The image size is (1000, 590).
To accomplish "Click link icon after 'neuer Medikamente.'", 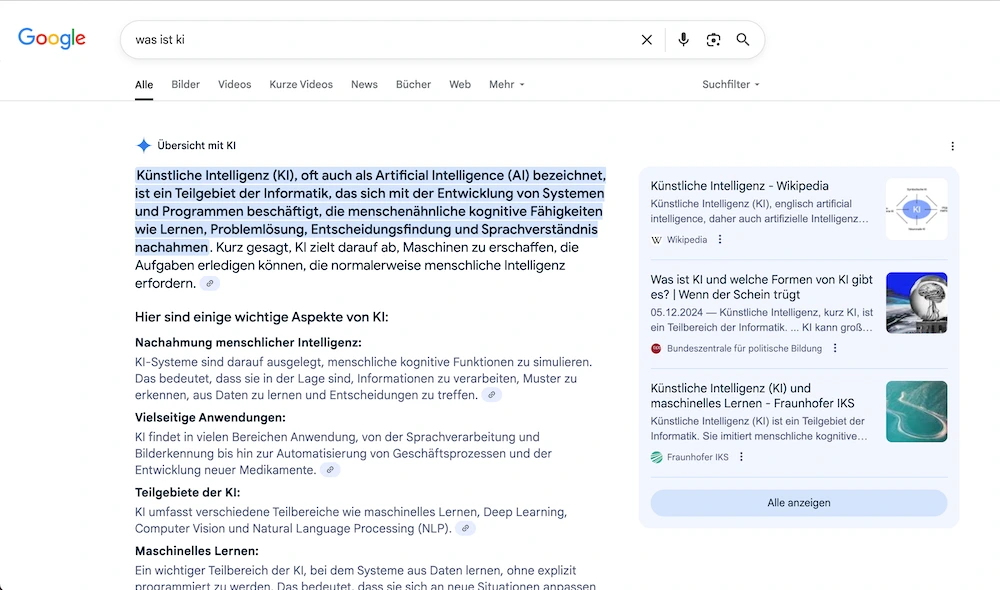I will [330, 470].
